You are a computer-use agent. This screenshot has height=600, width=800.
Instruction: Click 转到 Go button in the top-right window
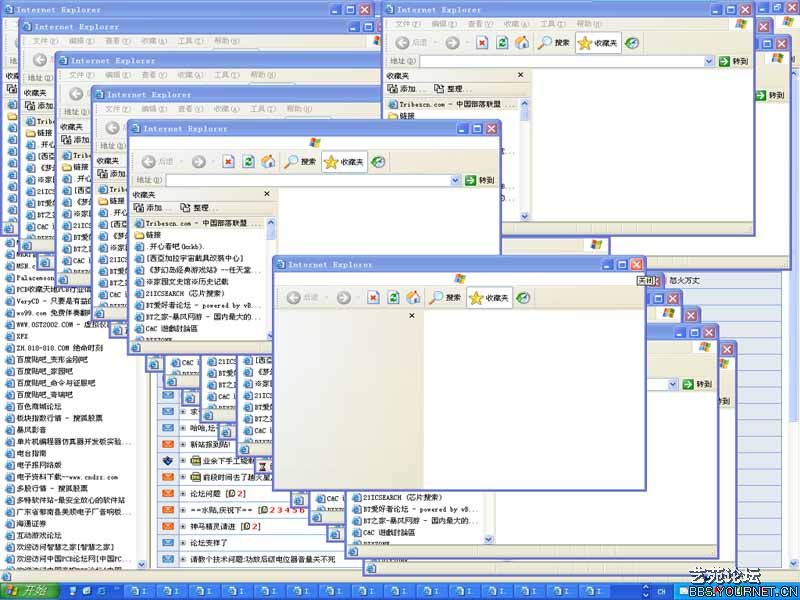(733, 61)
